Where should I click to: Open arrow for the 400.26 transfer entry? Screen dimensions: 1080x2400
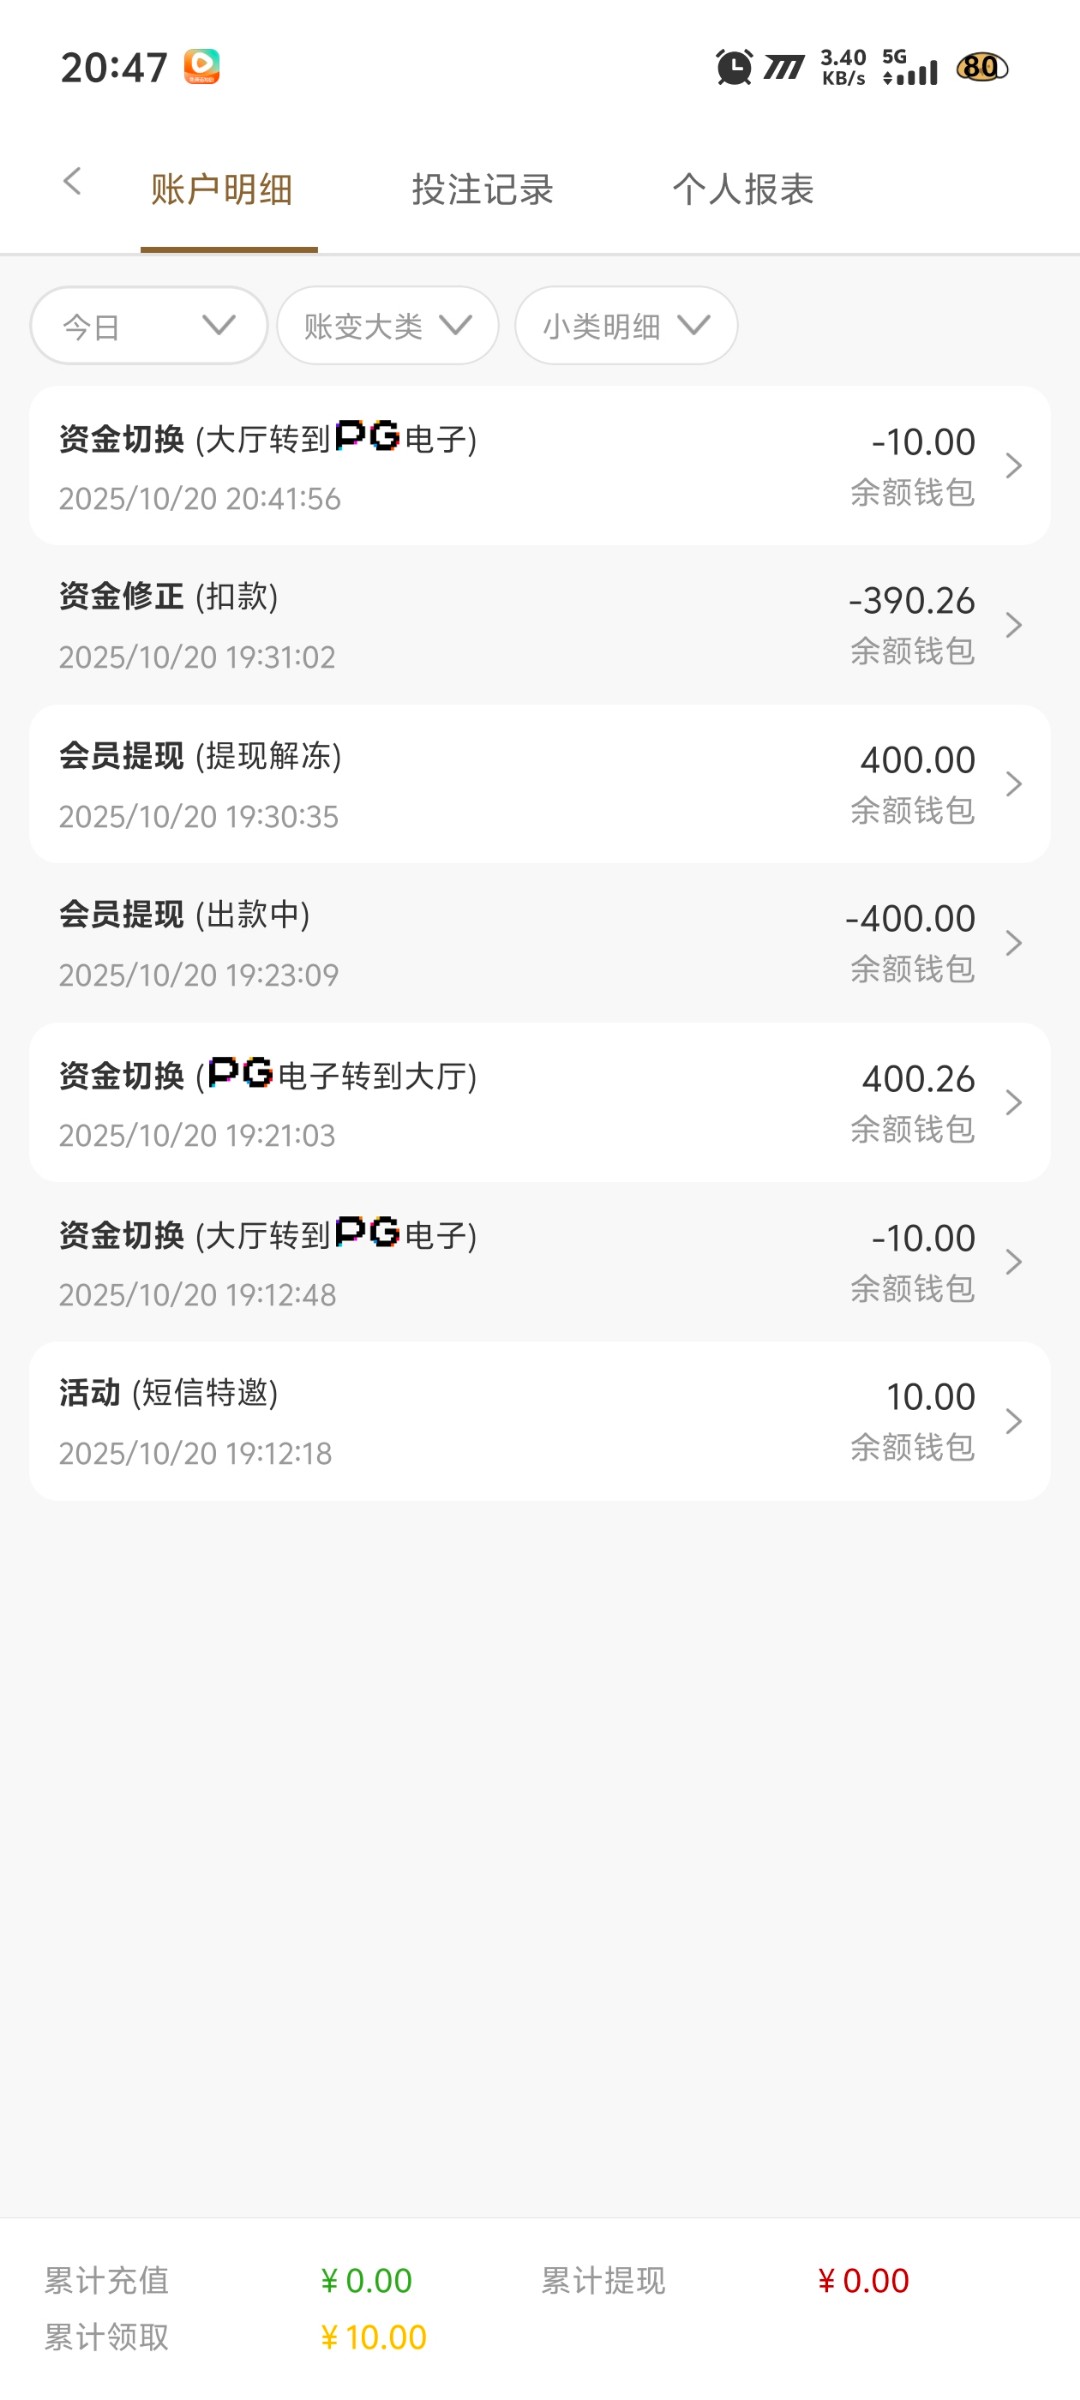1013,1103
